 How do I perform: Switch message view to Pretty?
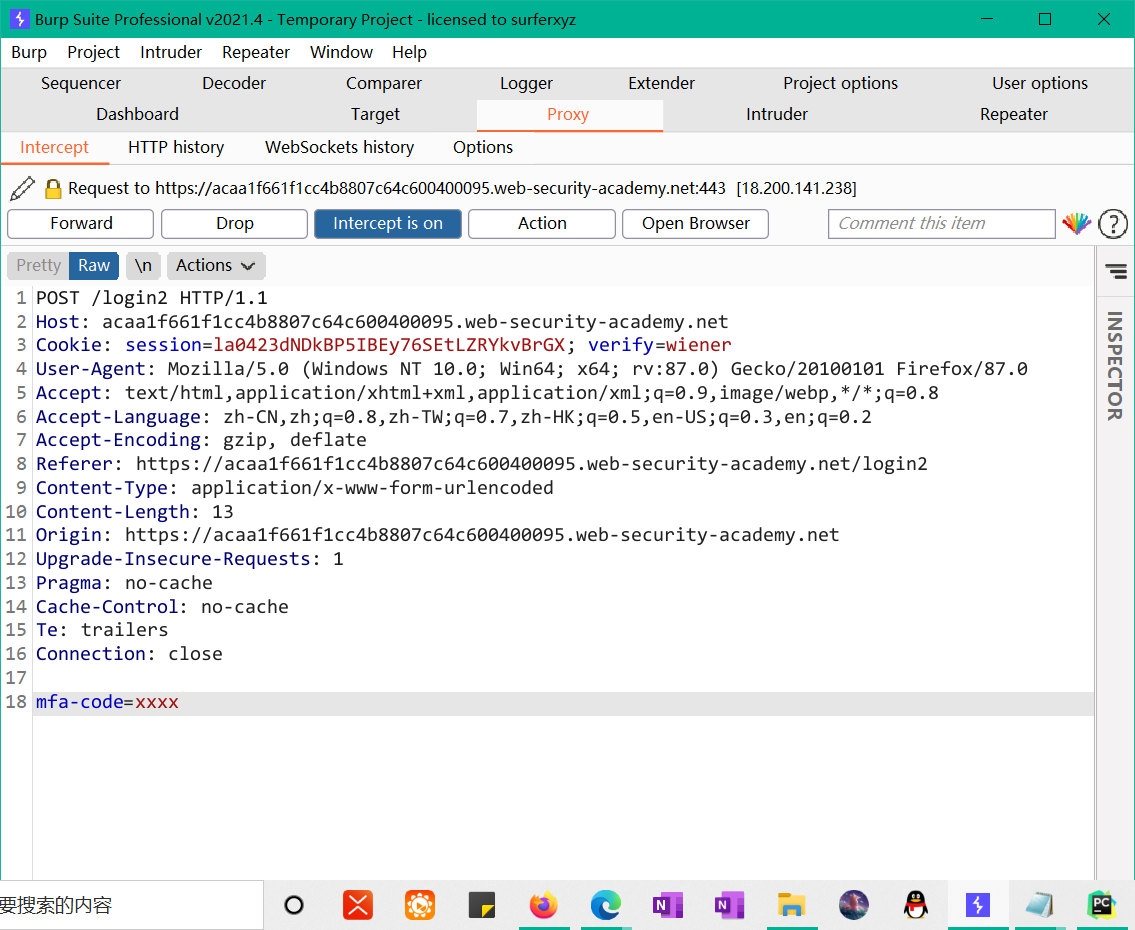pyautogui.click(x=38, y=266)
